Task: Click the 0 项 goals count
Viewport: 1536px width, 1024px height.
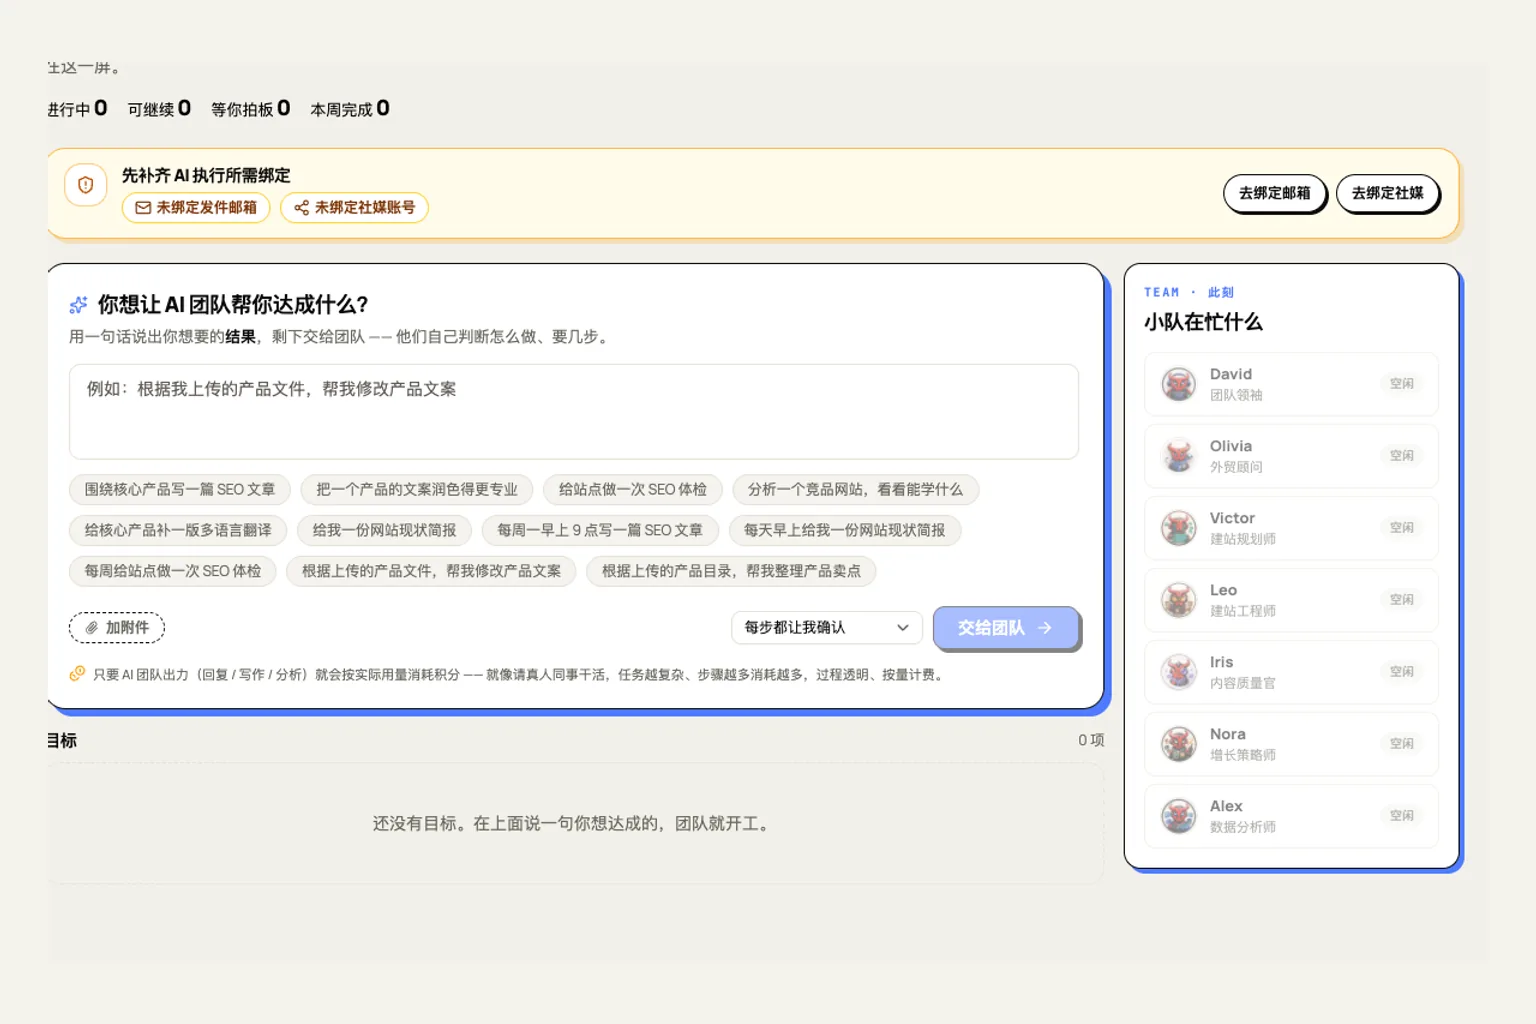Action: [1091, 740]
